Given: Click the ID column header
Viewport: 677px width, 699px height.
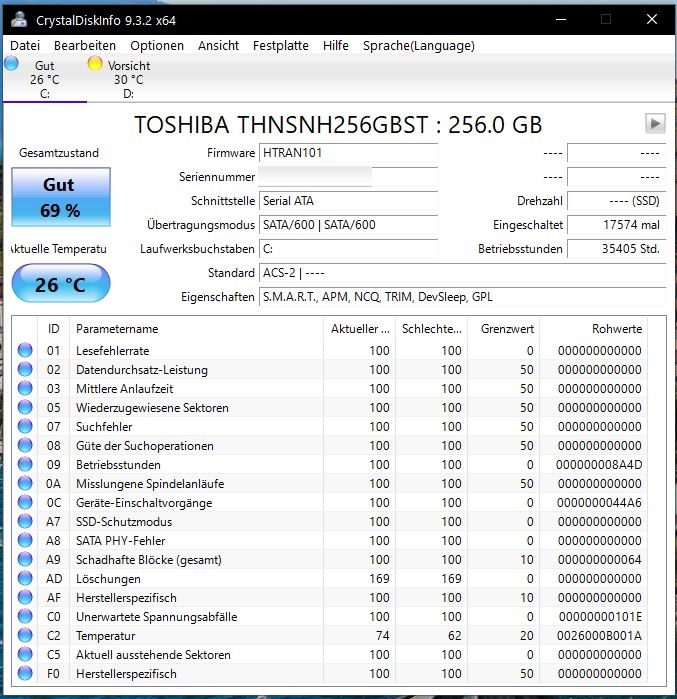Looking at the screenshot, I should (x=53, y=329).
